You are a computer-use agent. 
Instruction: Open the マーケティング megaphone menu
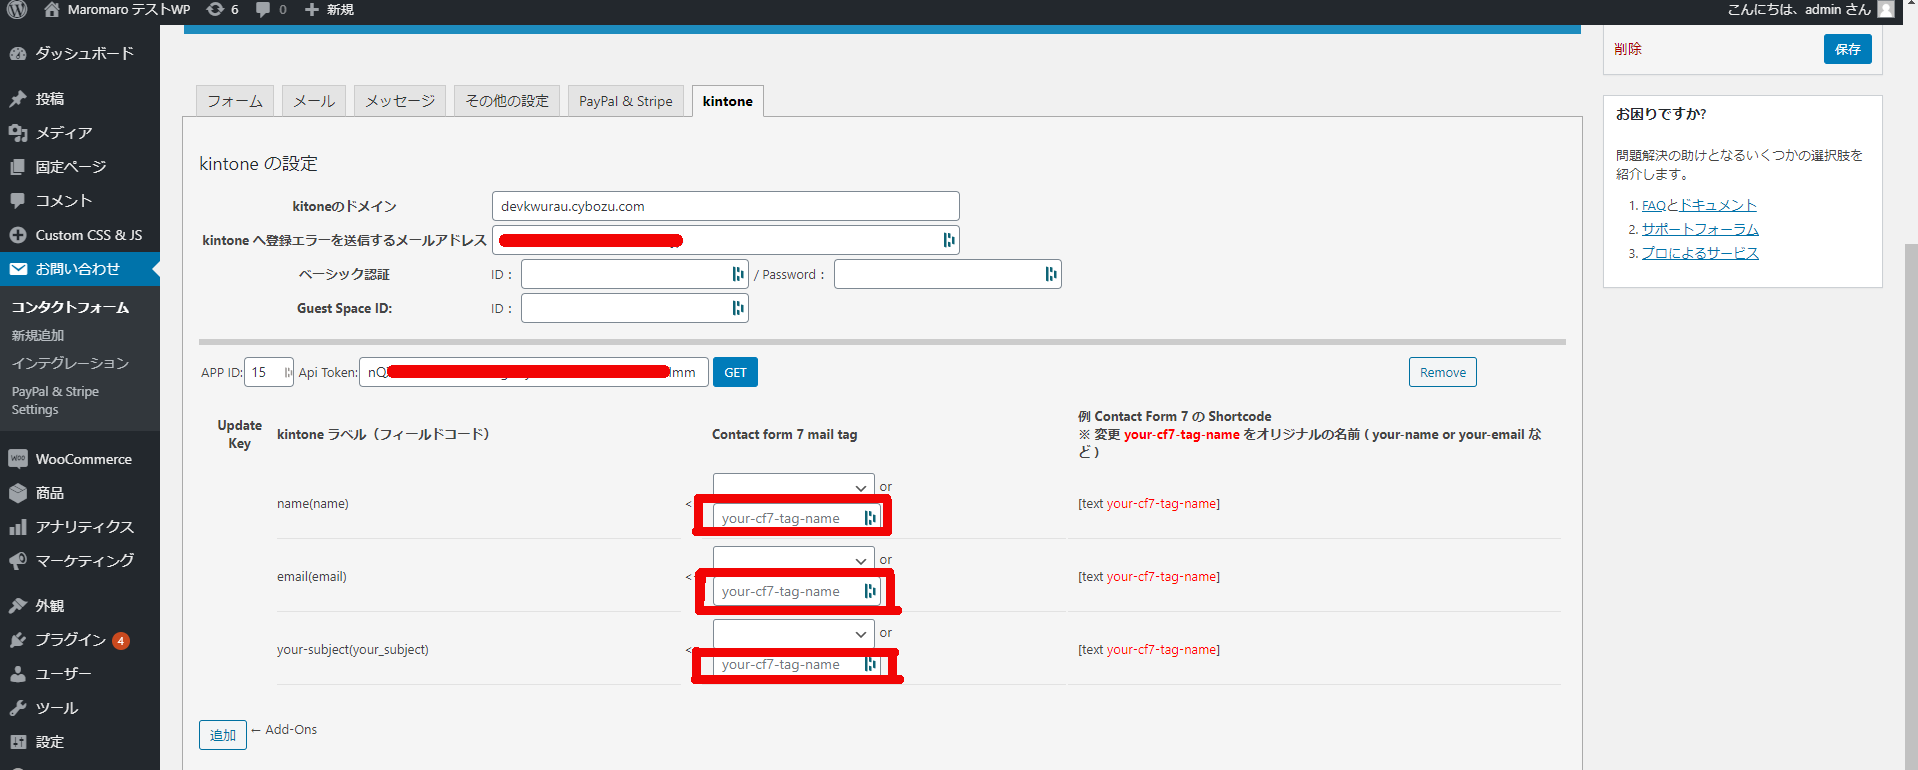click(80, 561)
